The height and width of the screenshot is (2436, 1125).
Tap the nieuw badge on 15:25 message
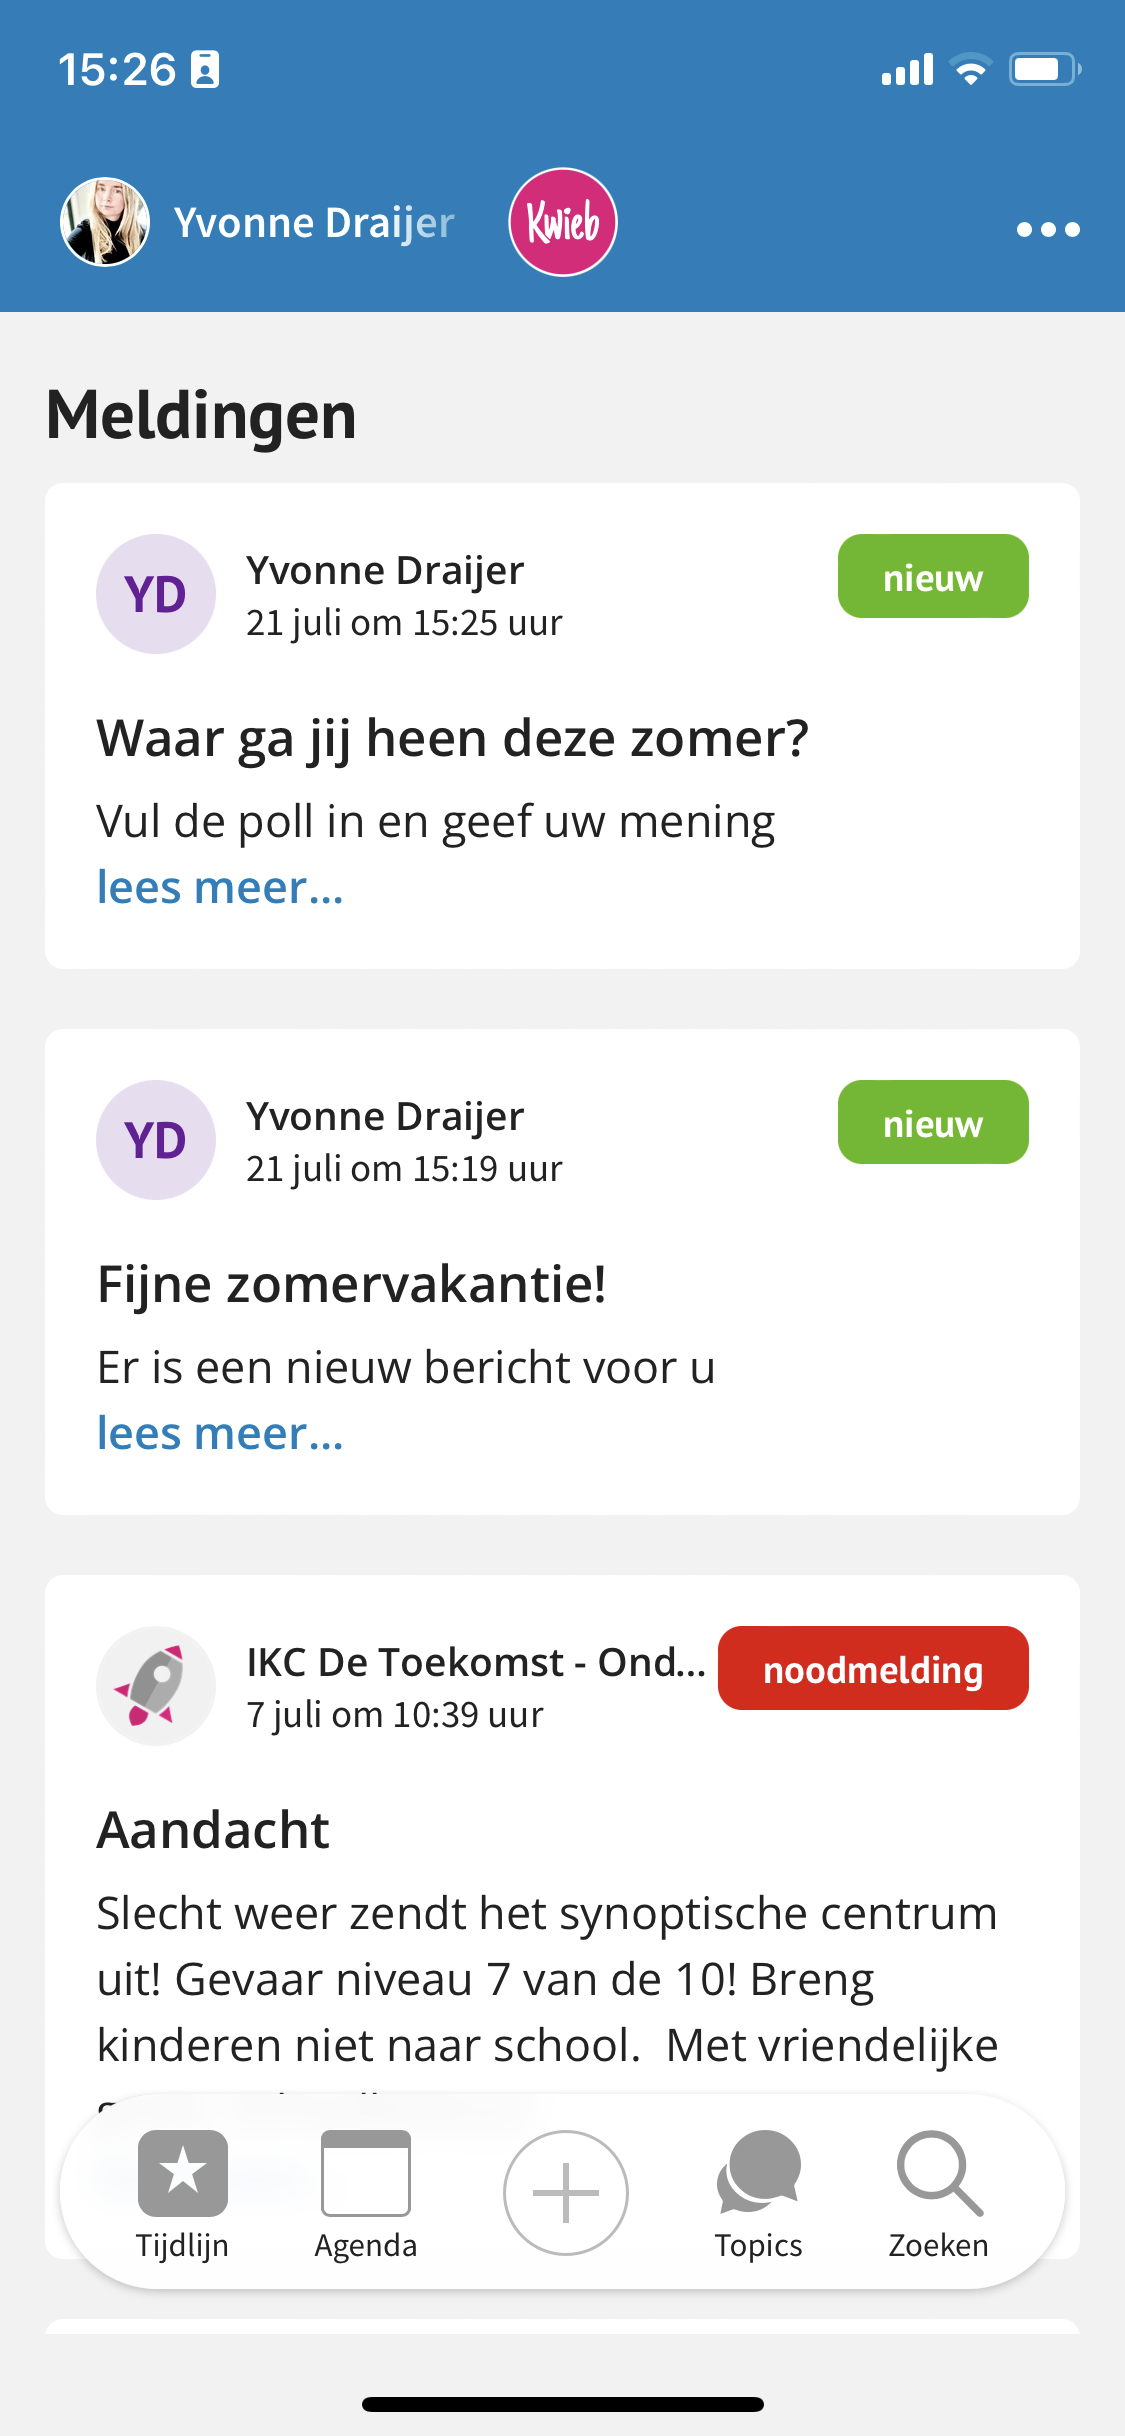[x=933, y=576]
